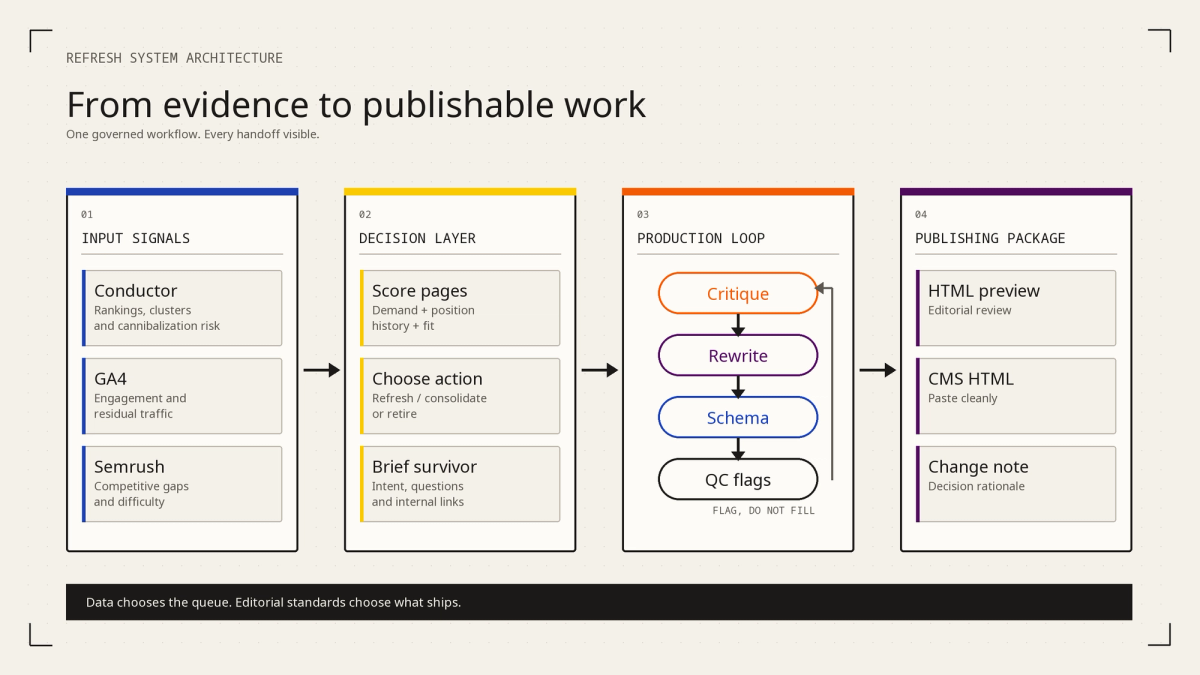Click 'Competitive gaps and difficulty' description
The height and width of the screenshot is (675, 1200).
141,494
